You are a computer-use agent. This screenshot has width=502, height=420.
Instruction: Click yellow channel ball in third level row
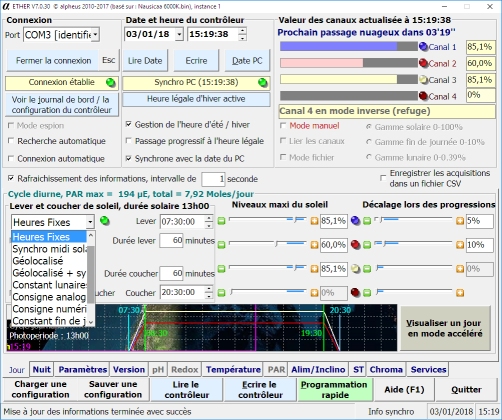356,269
